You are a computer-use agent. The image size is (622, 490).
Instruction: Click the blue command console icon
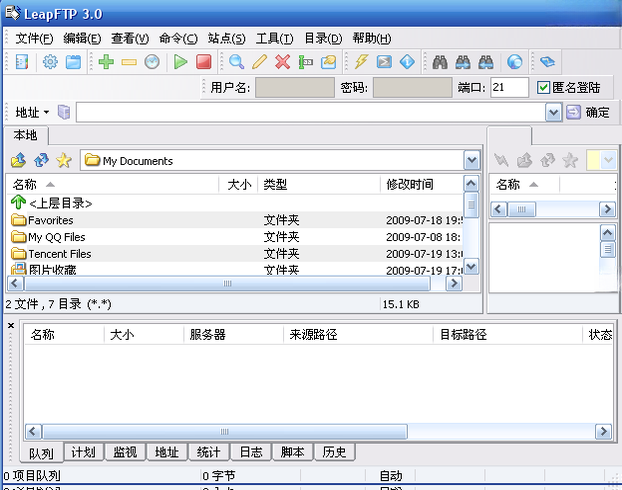click(x=384, y=62)
